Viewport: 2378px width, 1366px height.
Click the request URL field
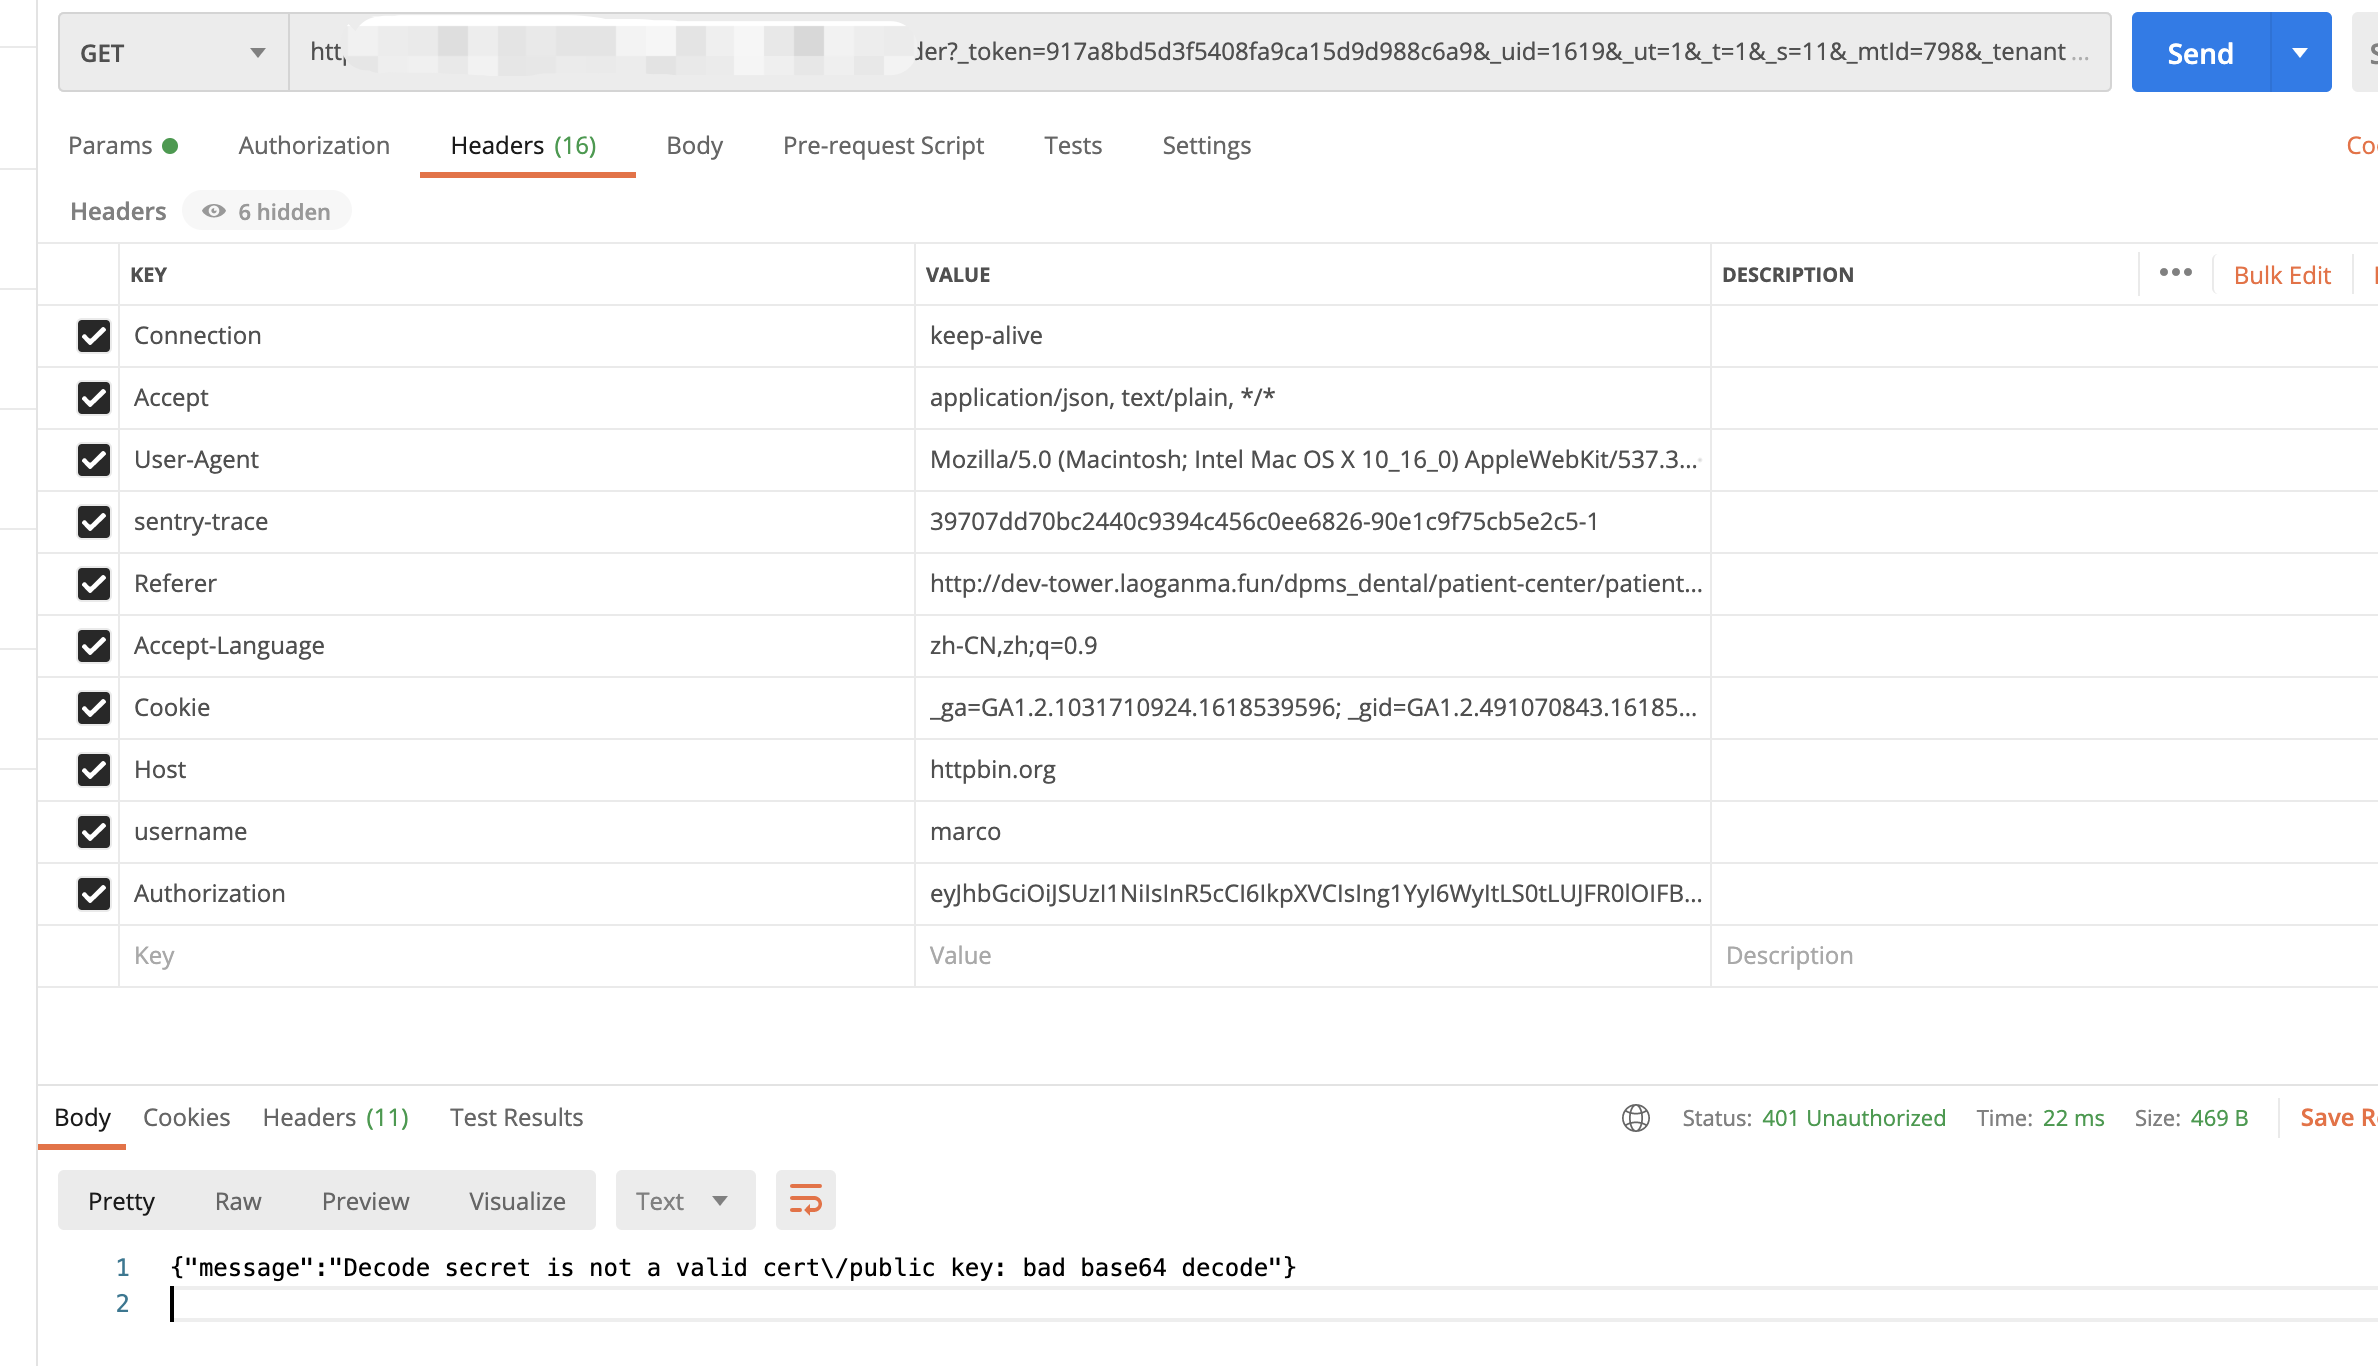pos(1200,52)
